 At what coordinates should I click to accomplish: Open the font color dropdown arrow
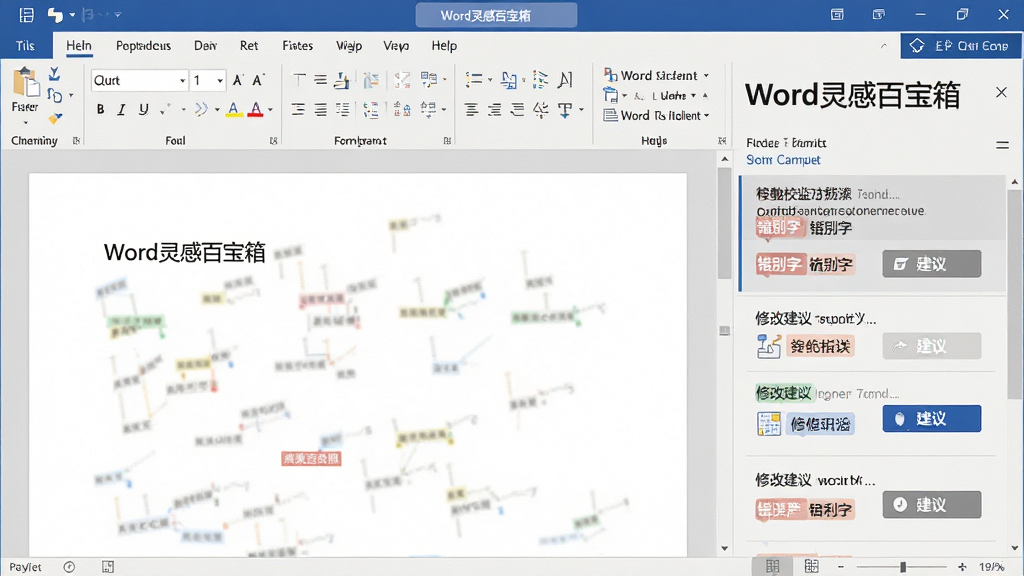[270, 110]
